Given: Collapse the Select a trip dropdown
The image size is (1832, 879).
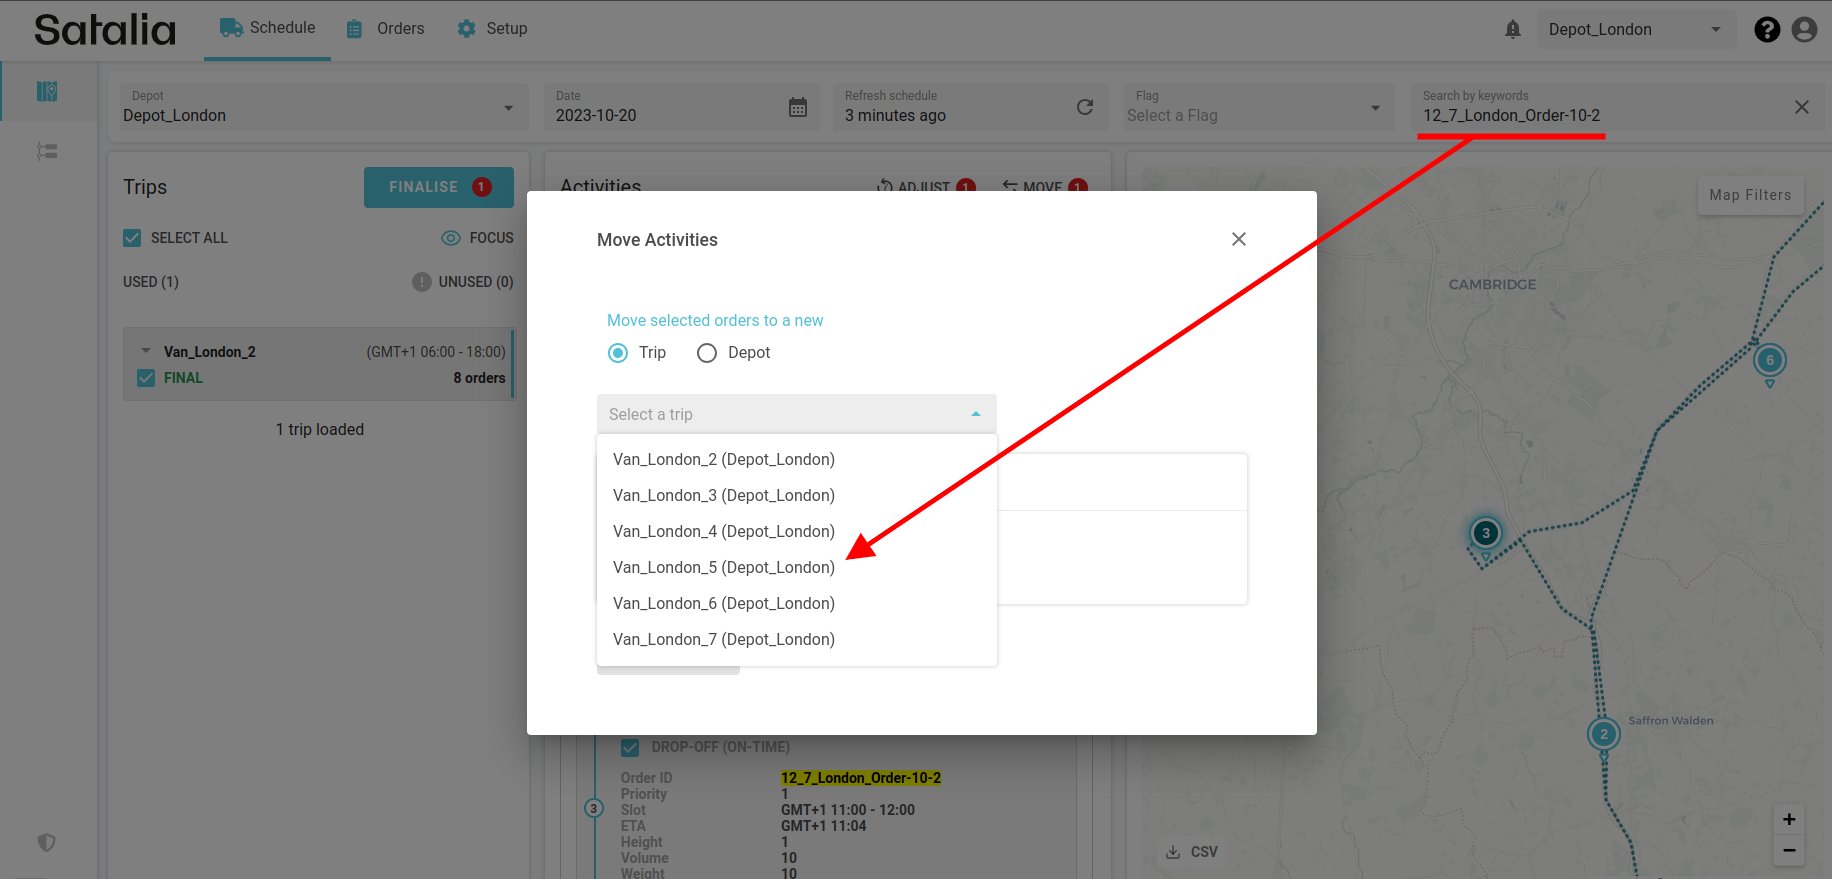Looking at the screenshot, I should pos(976,414).
